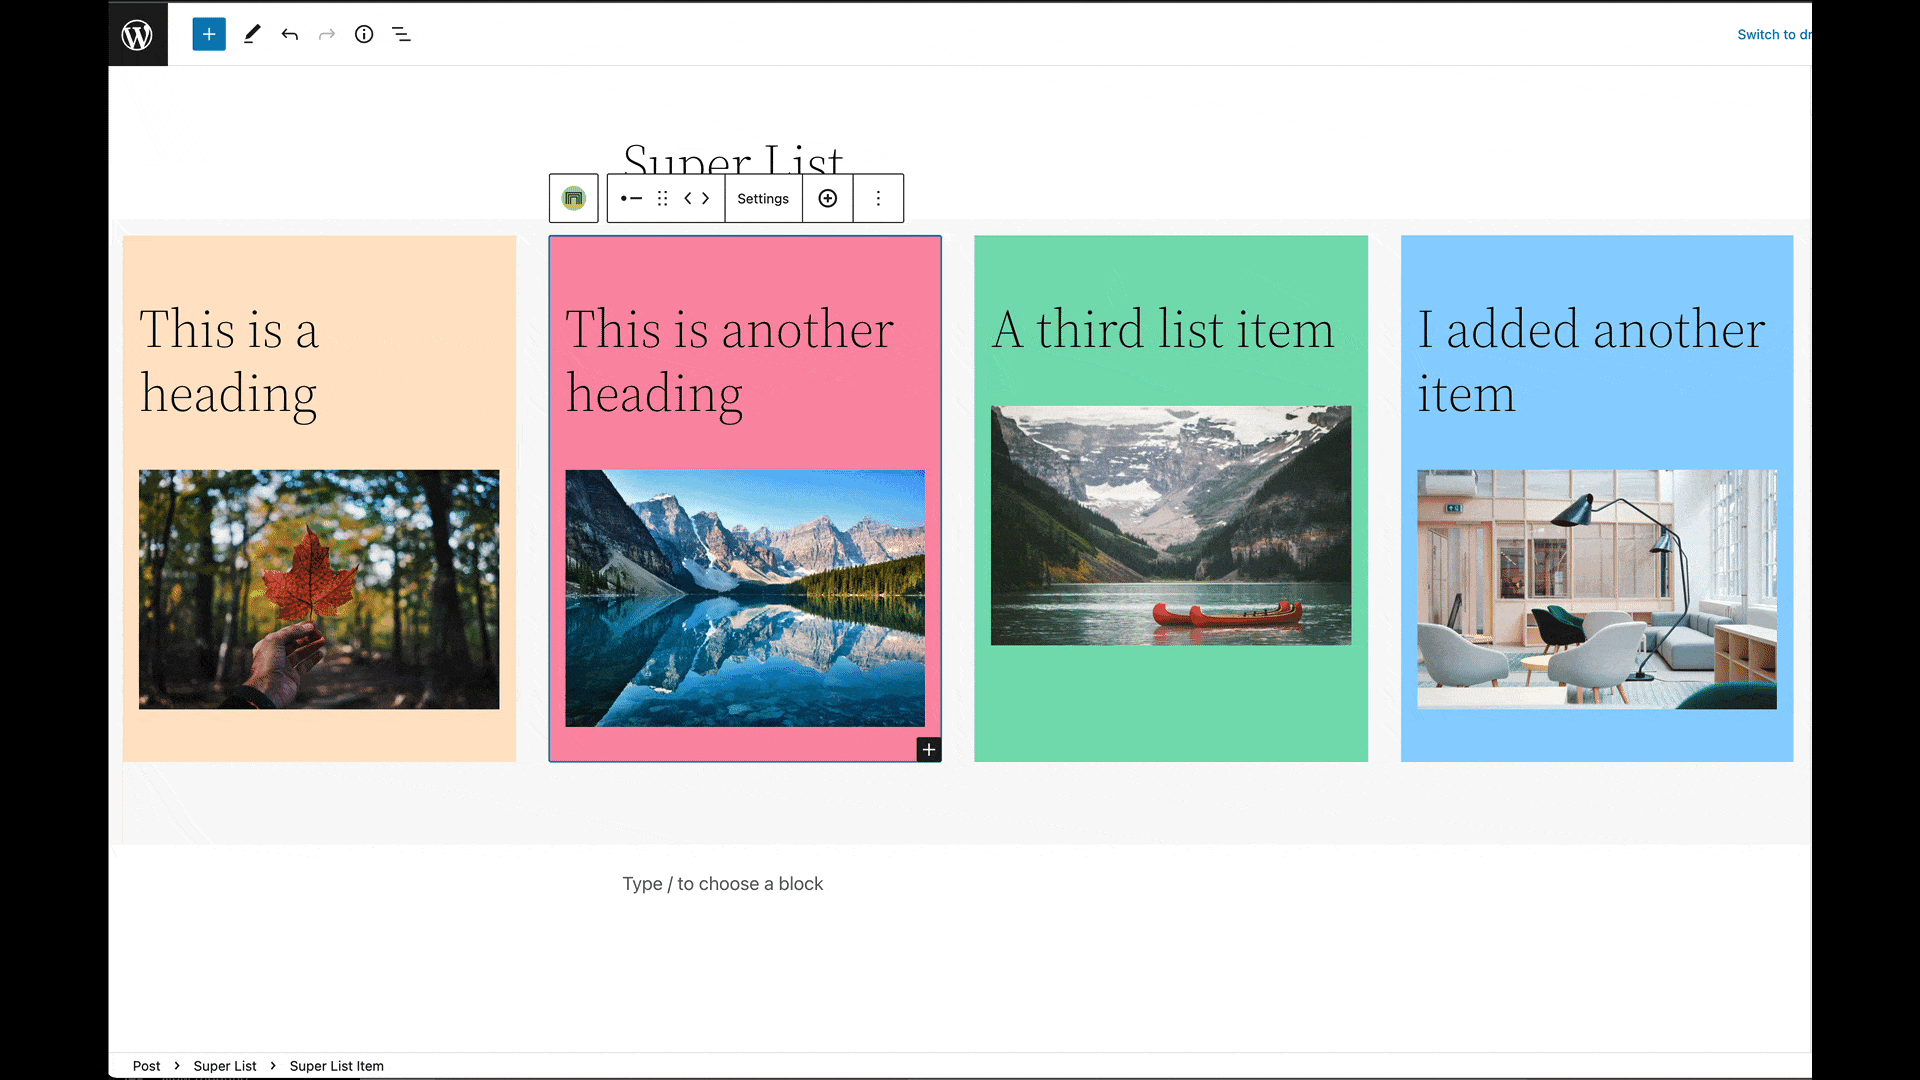Image resolution: width=1920 pixels, height=1080 pixels.
Task: Click the WordPress logo icon
Action: point(137,34)
